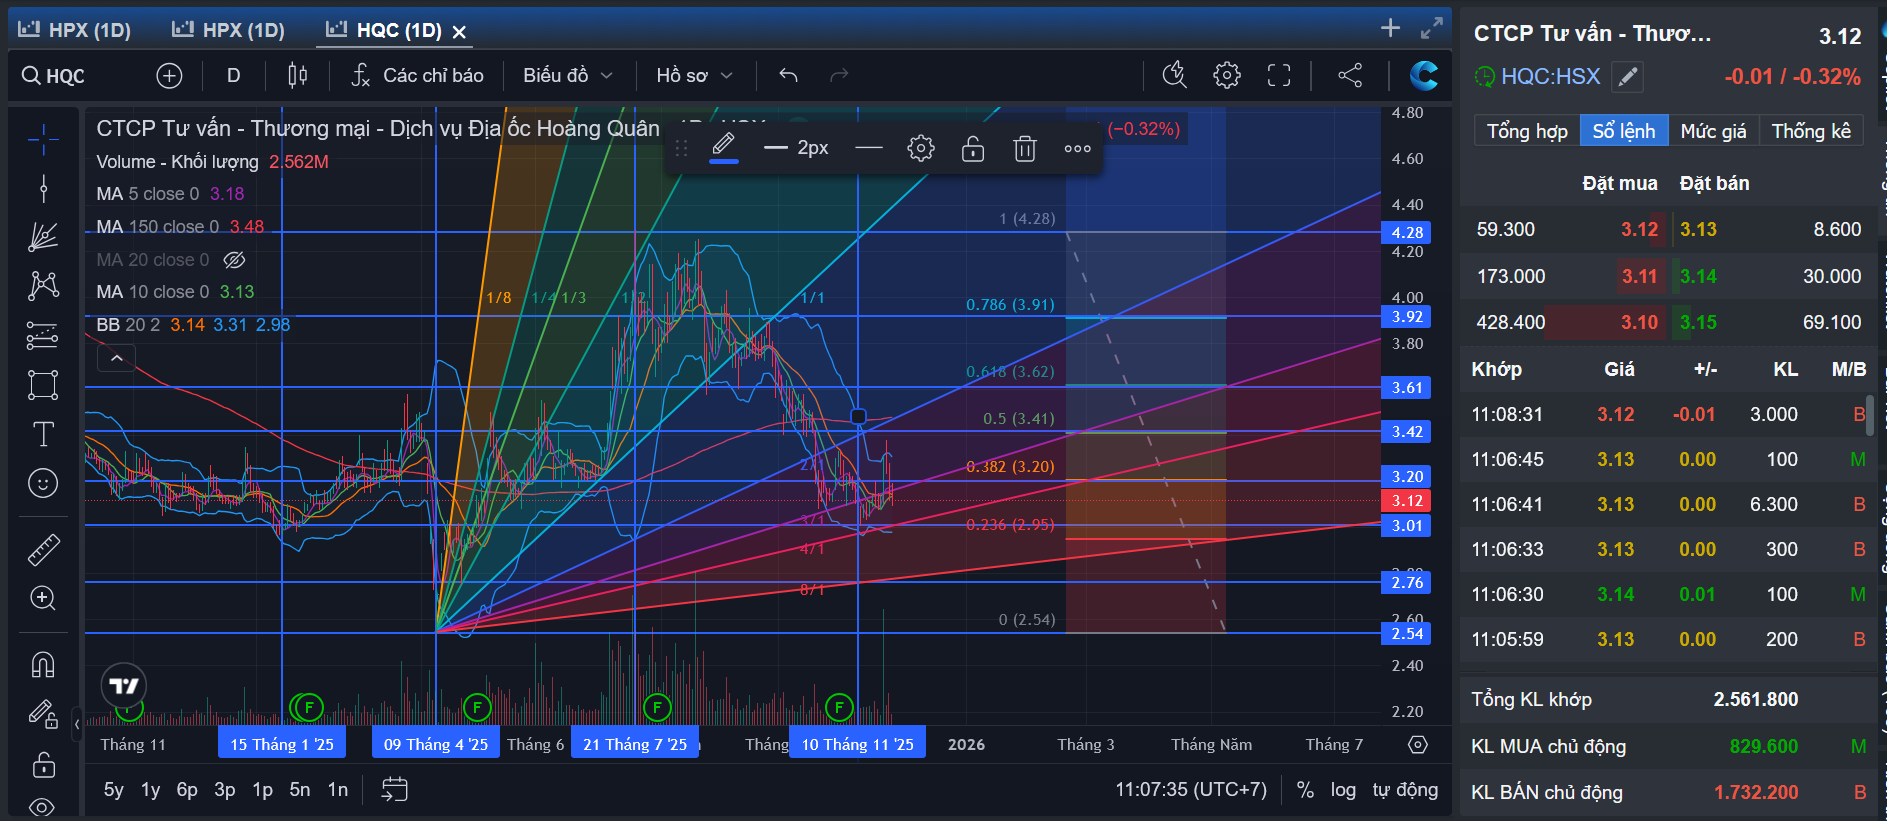The image size is (1887, 821).
Task: Collapse the left drawing toolbar
Action: (x=77, y=724)
